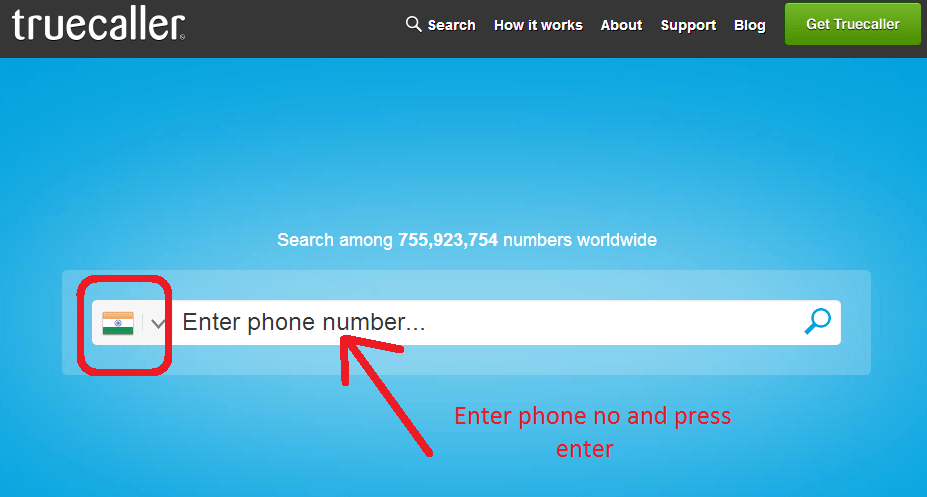
Task: Select the India flag country icon
Action: pos(118,323)
